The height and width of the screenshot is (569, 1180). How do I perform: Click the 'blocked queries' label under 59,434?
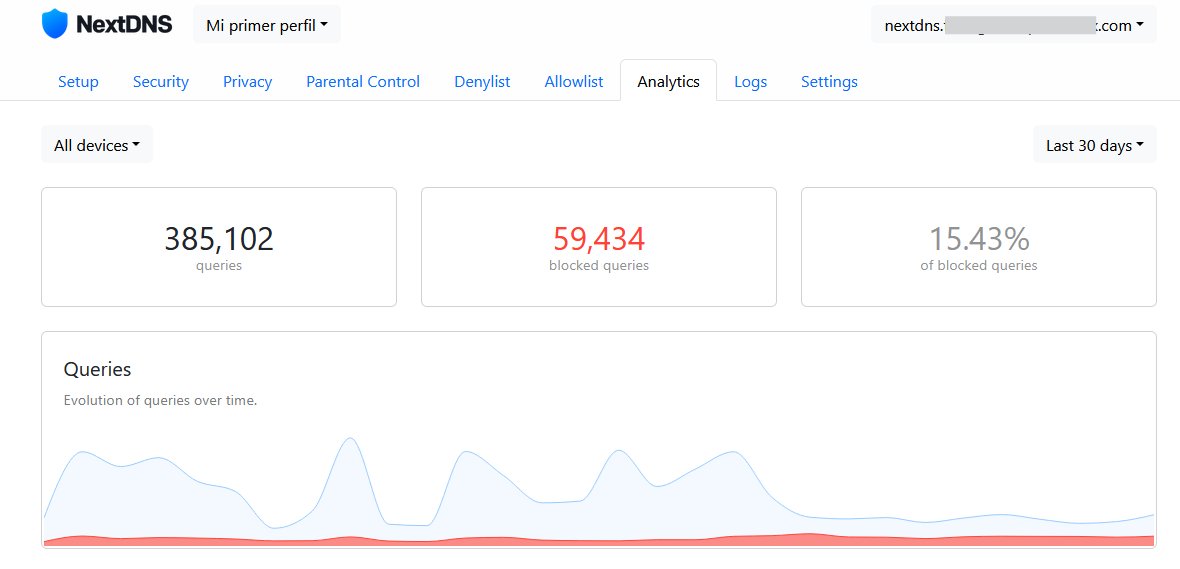pyautogui.click(x=599, y=266)
